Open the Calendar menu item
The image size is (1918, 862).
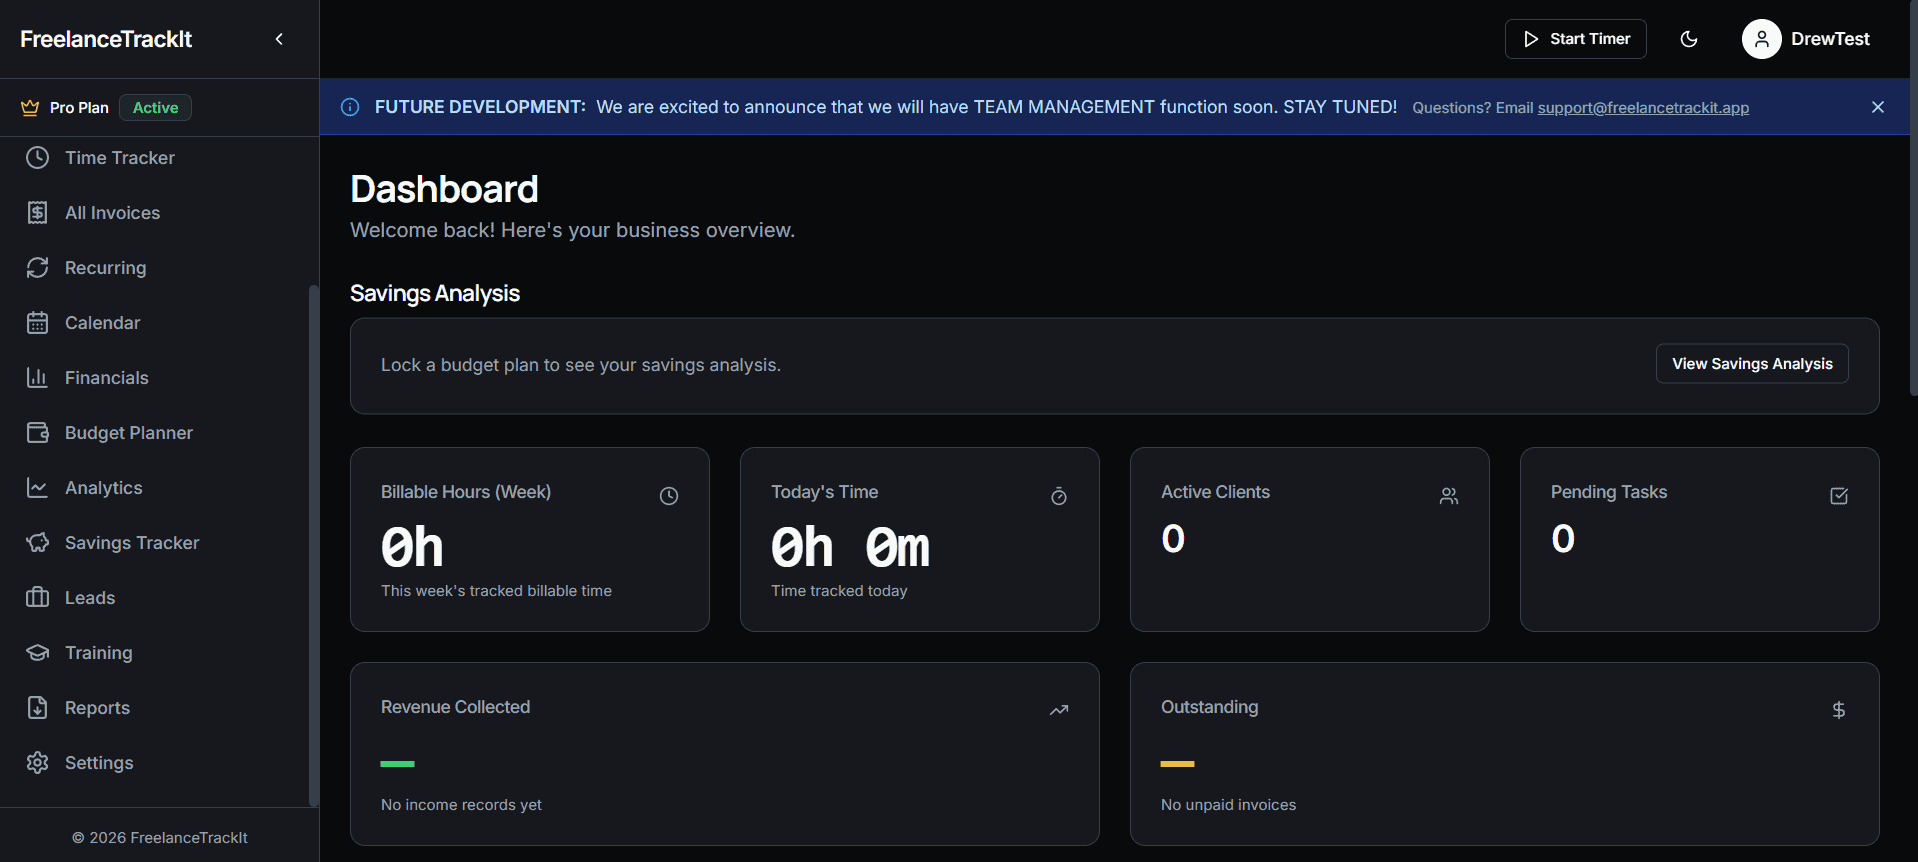click(102, 323)
